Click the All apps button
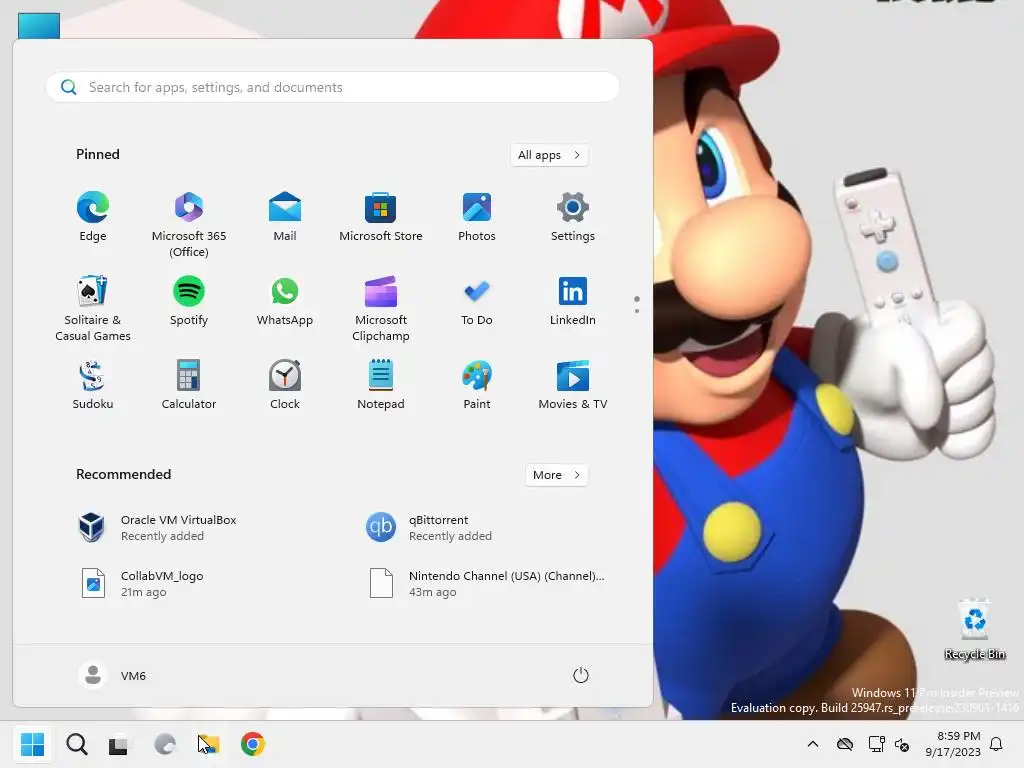This screenshot has height=768, width=1024. point(549,155)
